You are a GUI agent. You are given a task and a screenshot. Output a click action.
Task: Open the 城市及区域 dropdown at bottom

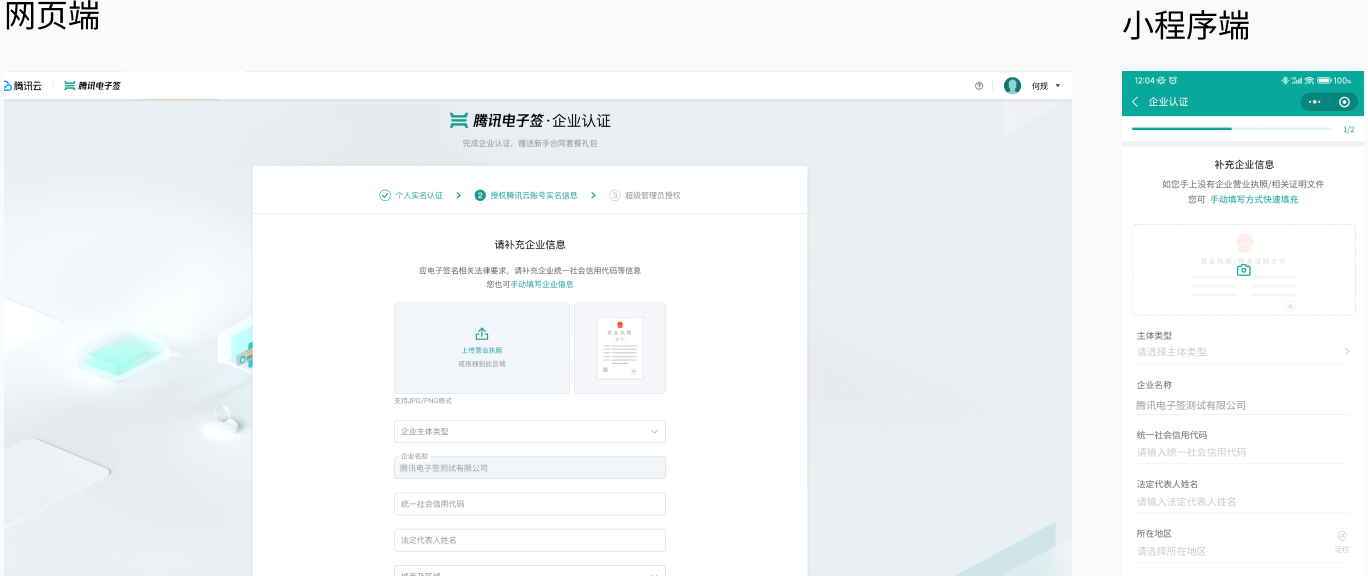(530, 572)
